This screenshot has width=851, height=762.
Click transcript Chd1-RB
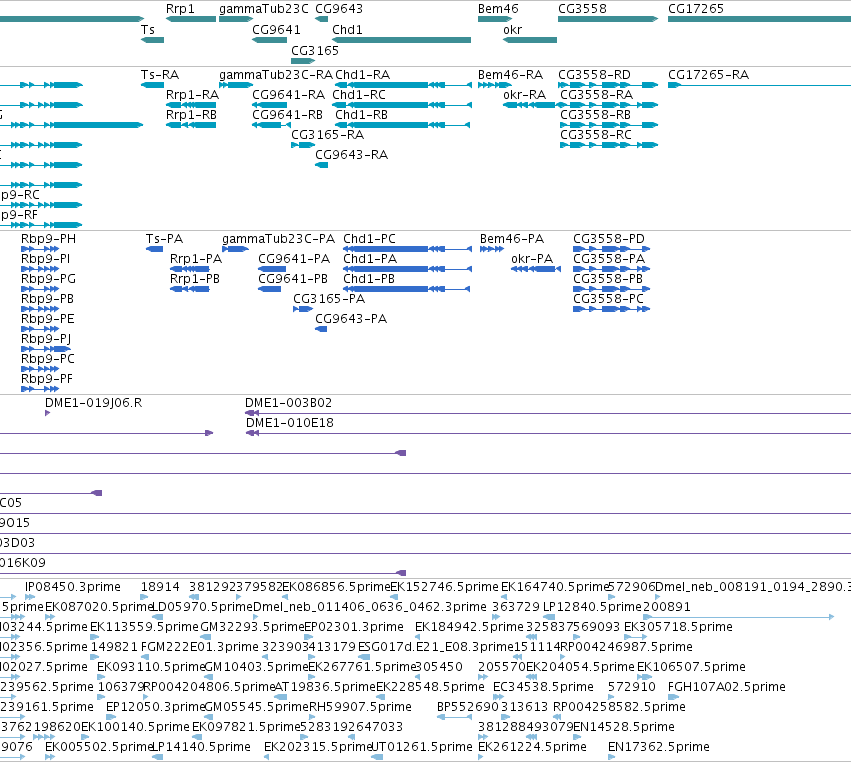403,125
